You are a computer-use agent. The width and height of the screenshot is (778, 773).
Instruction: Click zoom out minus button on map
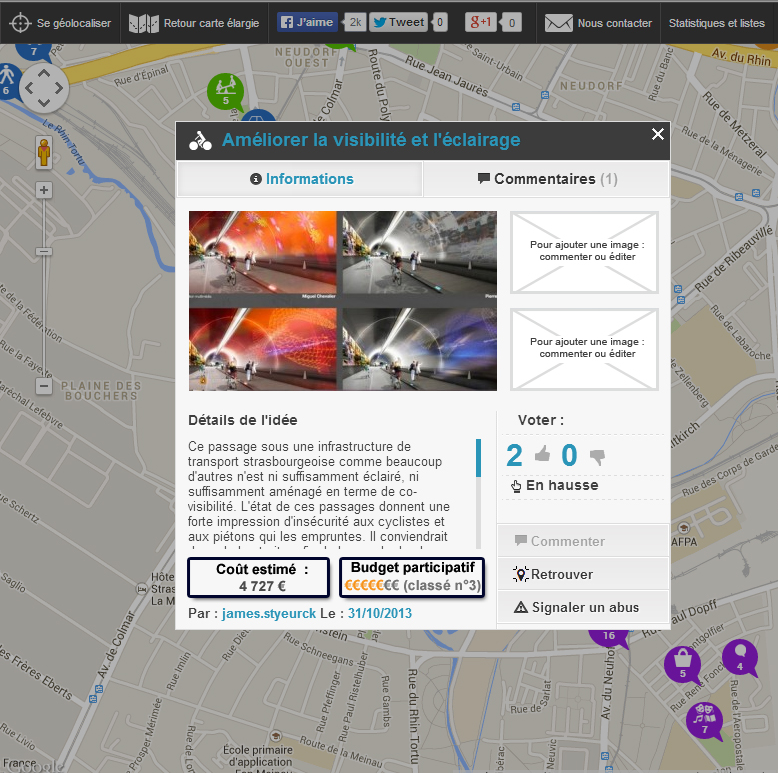point(44,386)
